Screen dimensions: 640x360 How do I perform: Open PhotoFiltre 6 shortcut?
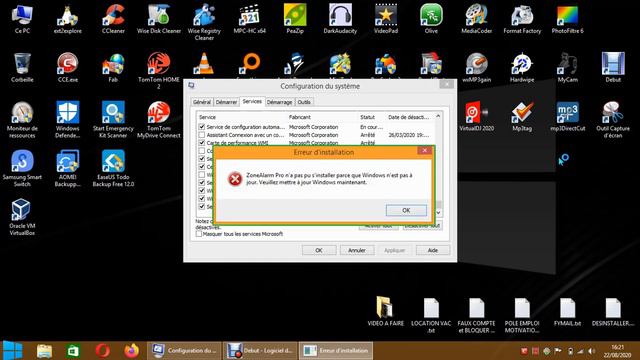pyautogui.click(x=567, y=18)
